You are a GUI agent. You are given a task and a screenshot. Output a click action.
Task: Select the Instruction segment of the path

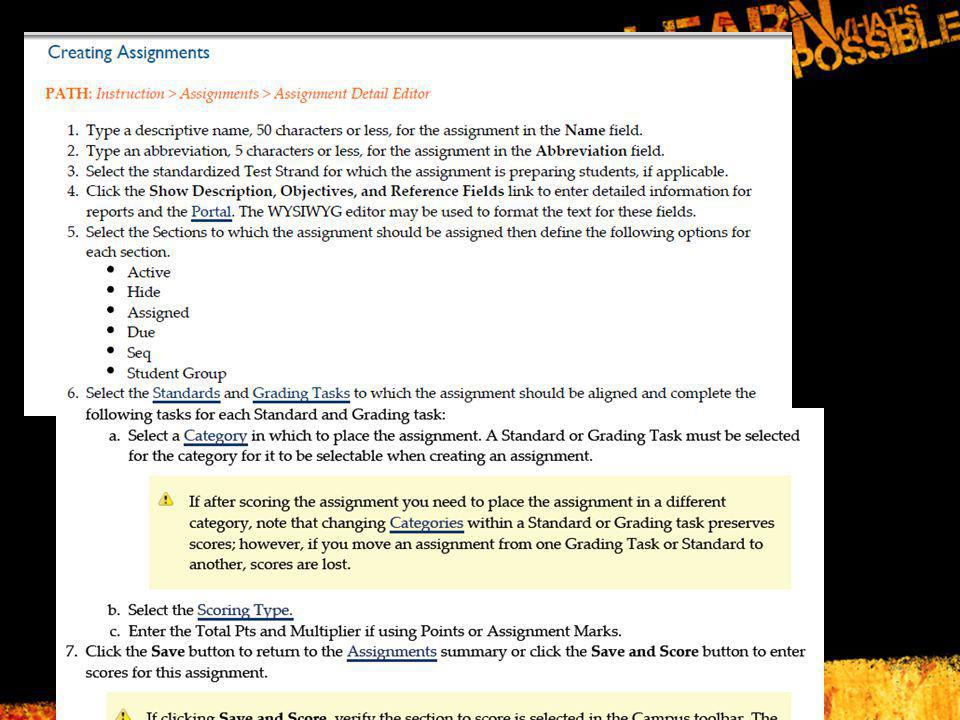pos(130,94)
